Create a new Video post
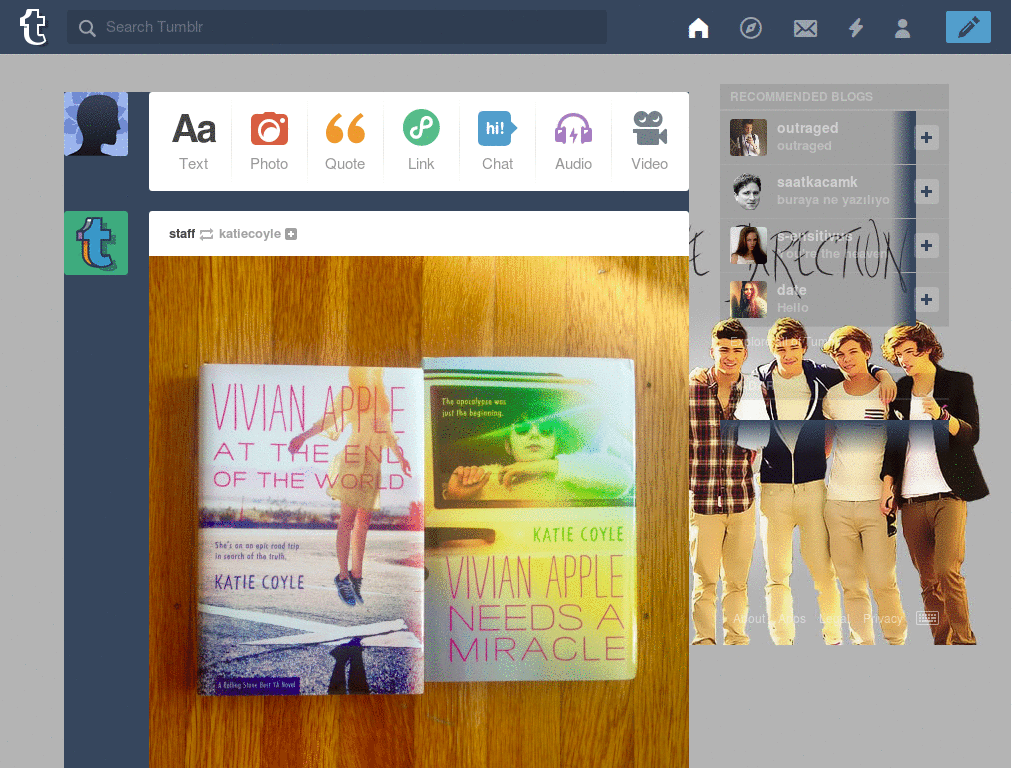The width and height of the screenshot is (1024, 768). coord(649,141)
